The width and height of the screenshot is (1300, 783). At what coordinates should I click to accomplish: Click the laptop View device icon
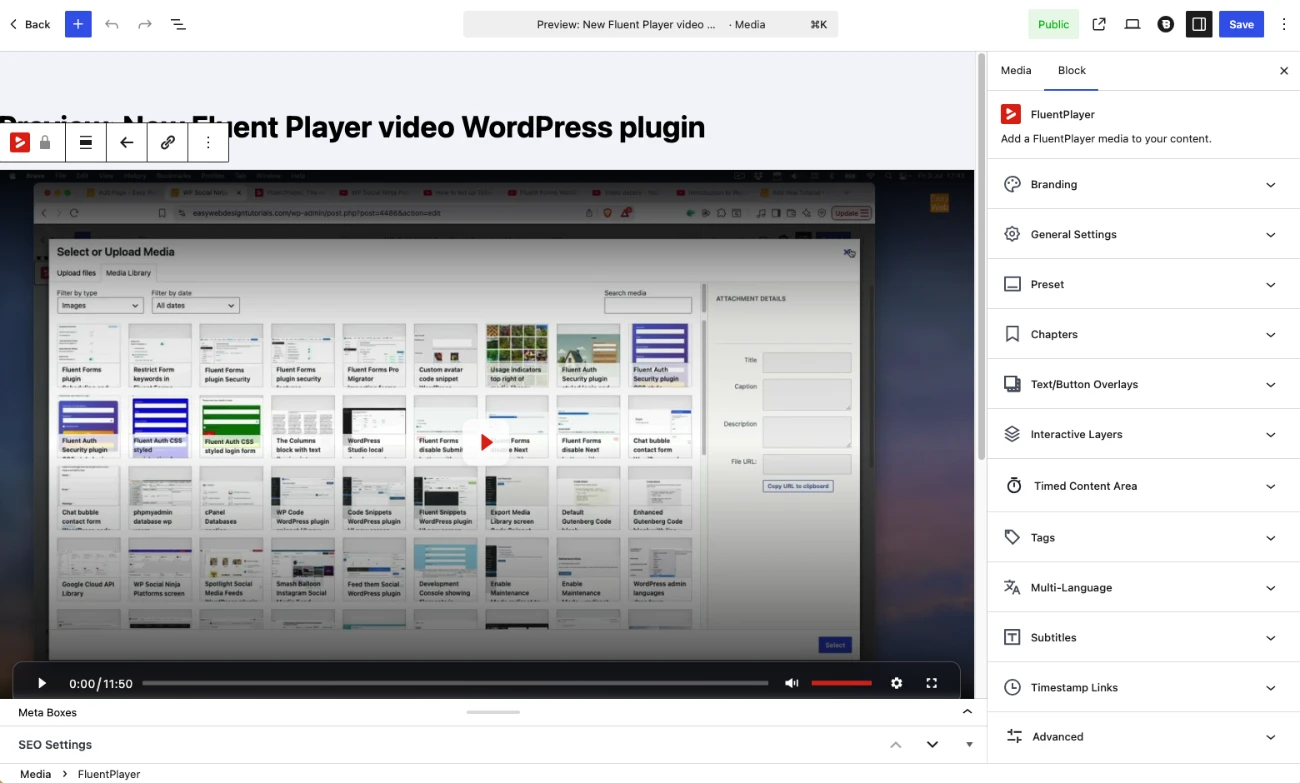1132,24
